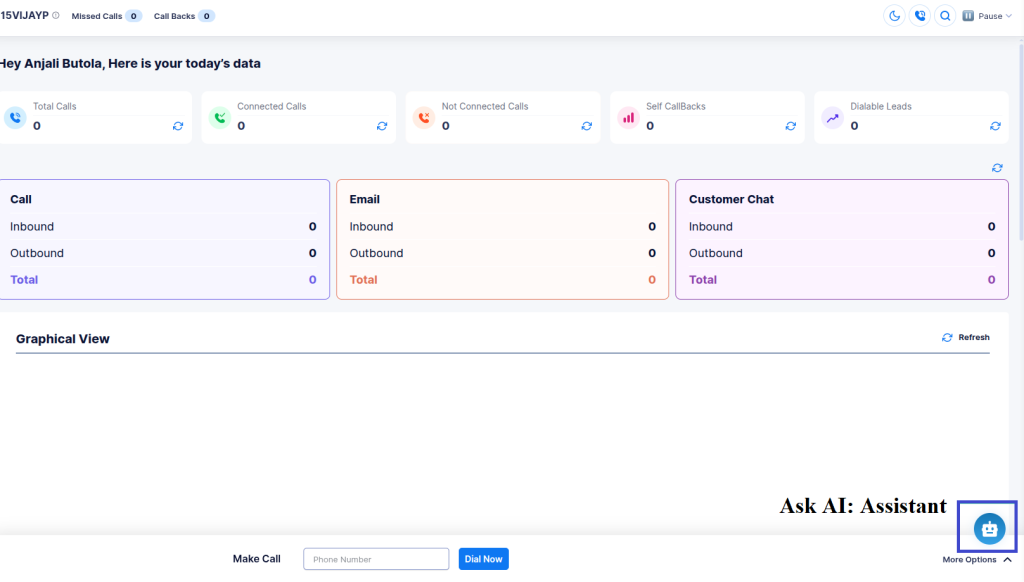Click the Total Calls phone icon
The height and width of the screenshot is (582, 1024).
(15, 118)
